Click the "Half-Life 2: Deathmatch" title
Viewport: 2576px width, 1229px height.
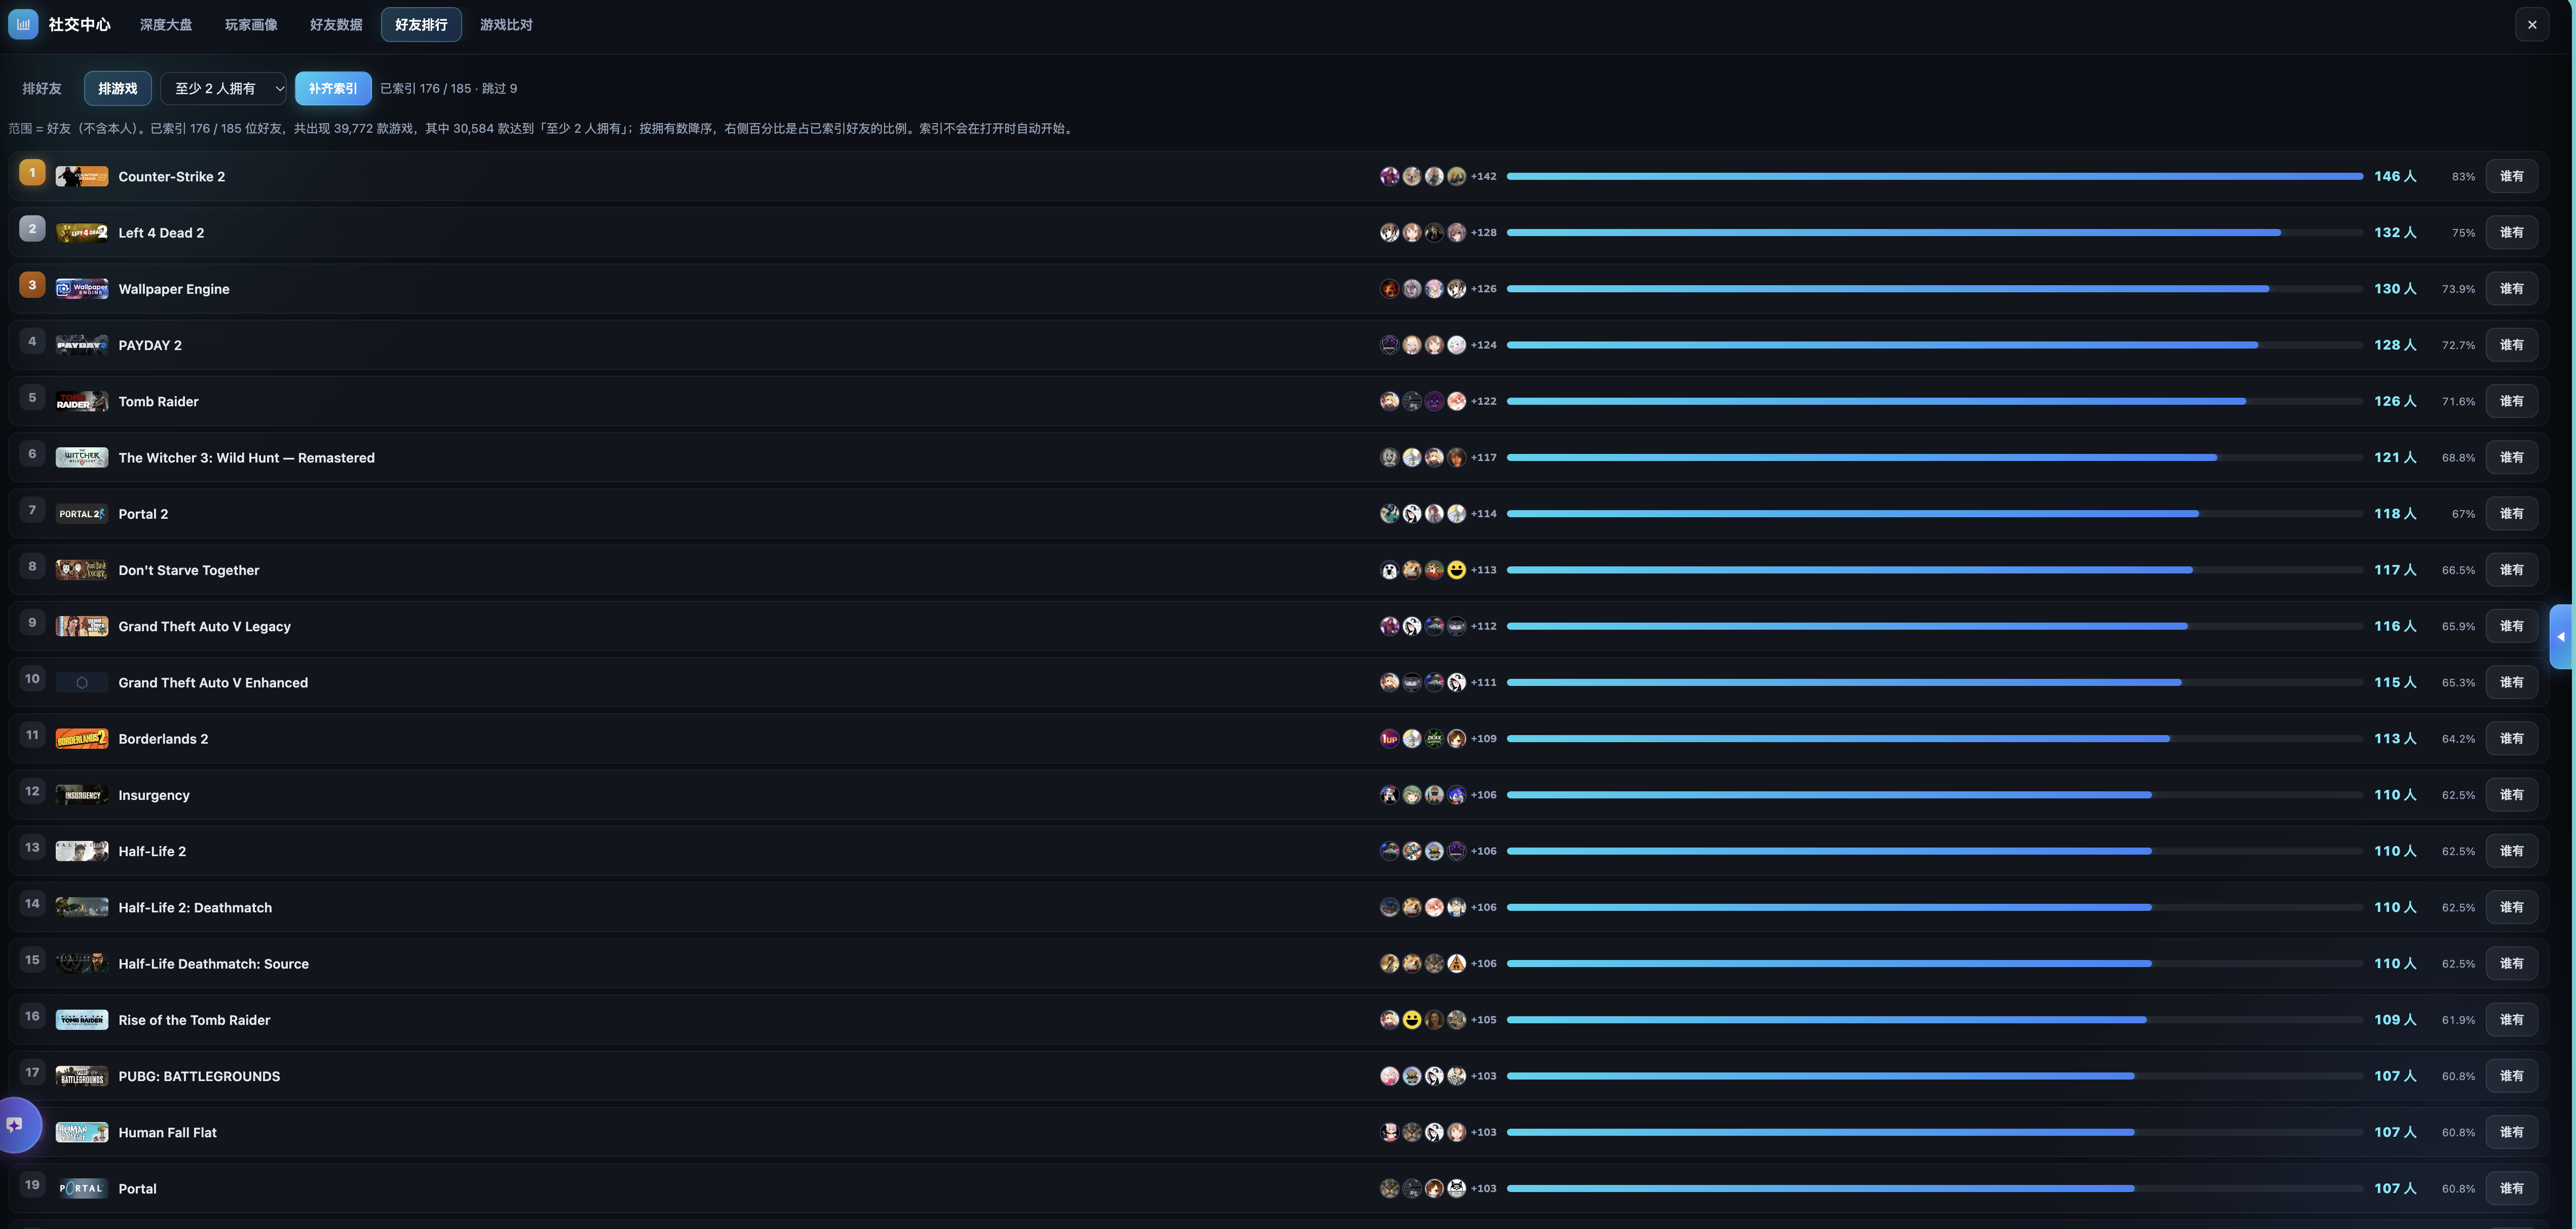click(x=195, y=908)
